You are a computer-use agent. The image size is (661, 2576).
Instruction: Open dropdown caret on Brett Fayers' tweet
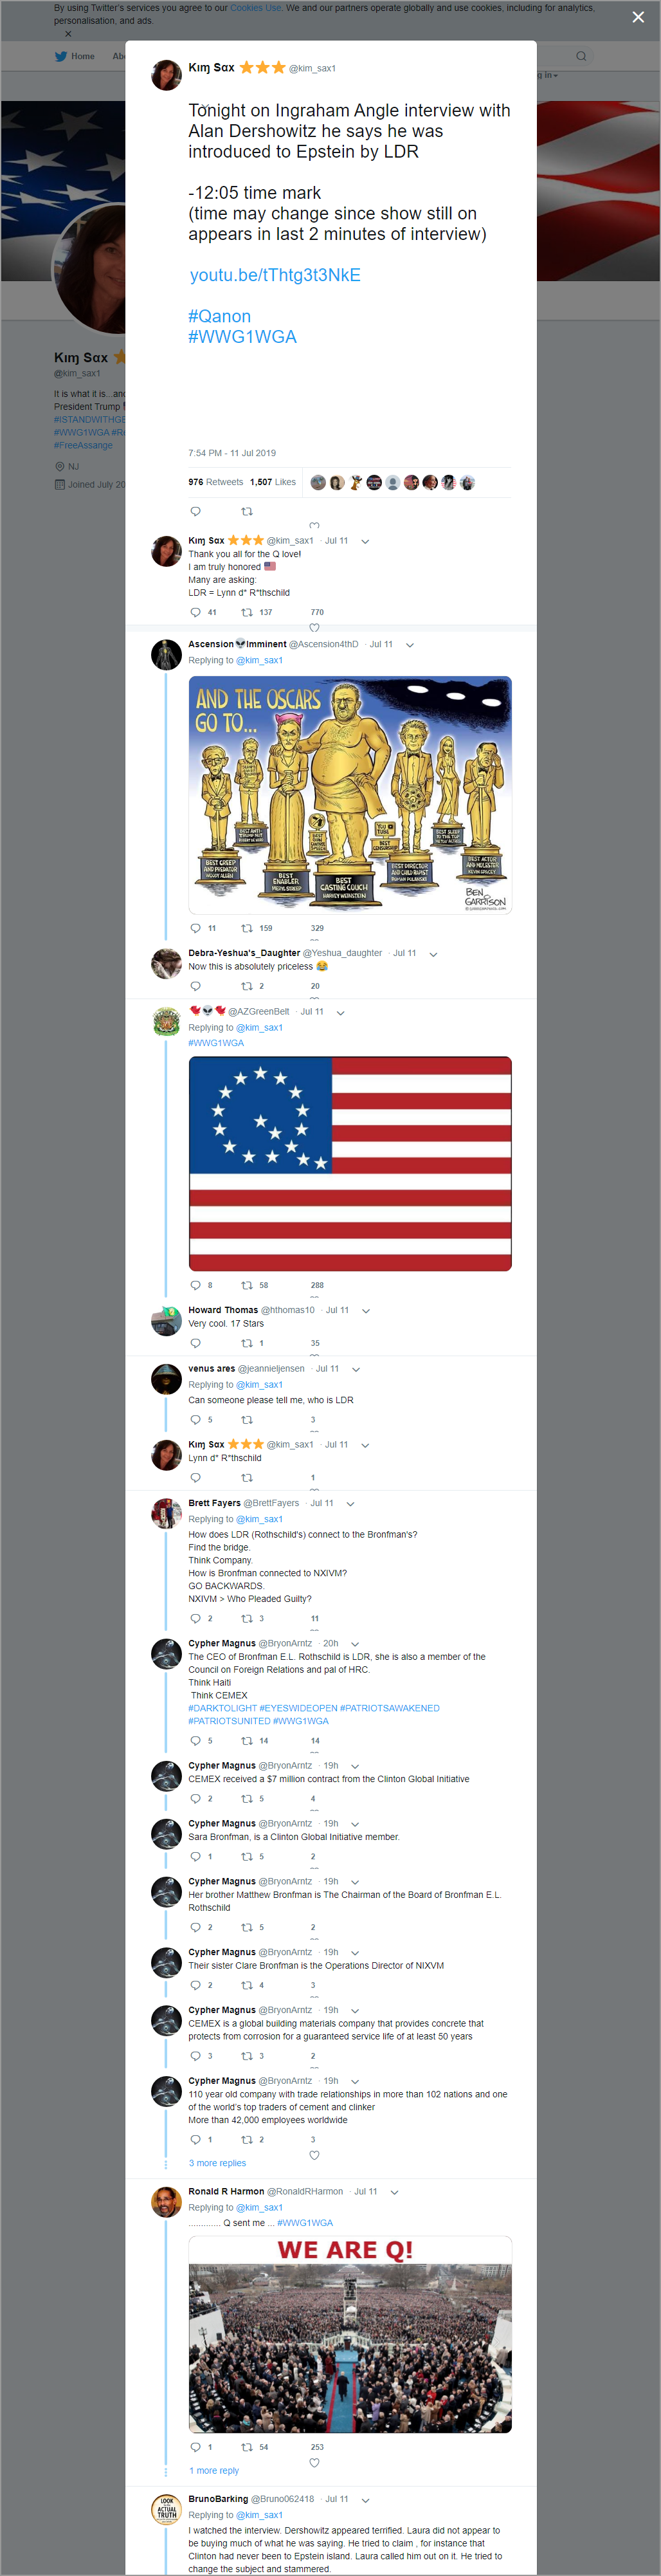(350, 1504)
